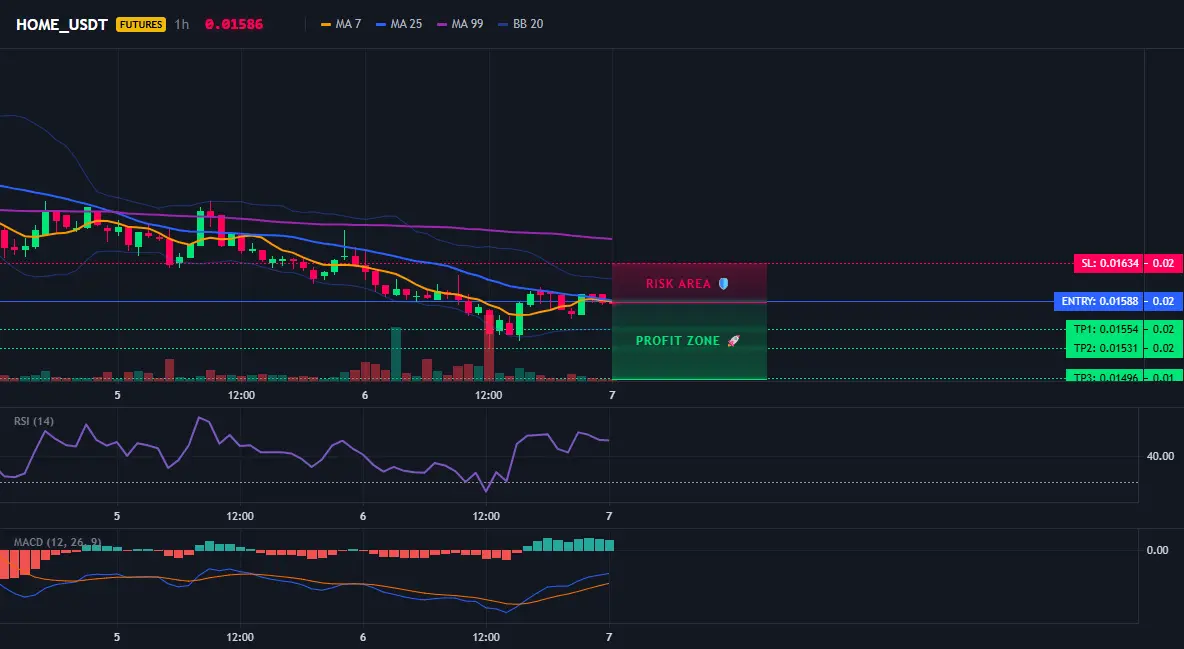1184x649 pixels.
Task: Click the date 6 on main chart axis
Action: click(365, 395)
